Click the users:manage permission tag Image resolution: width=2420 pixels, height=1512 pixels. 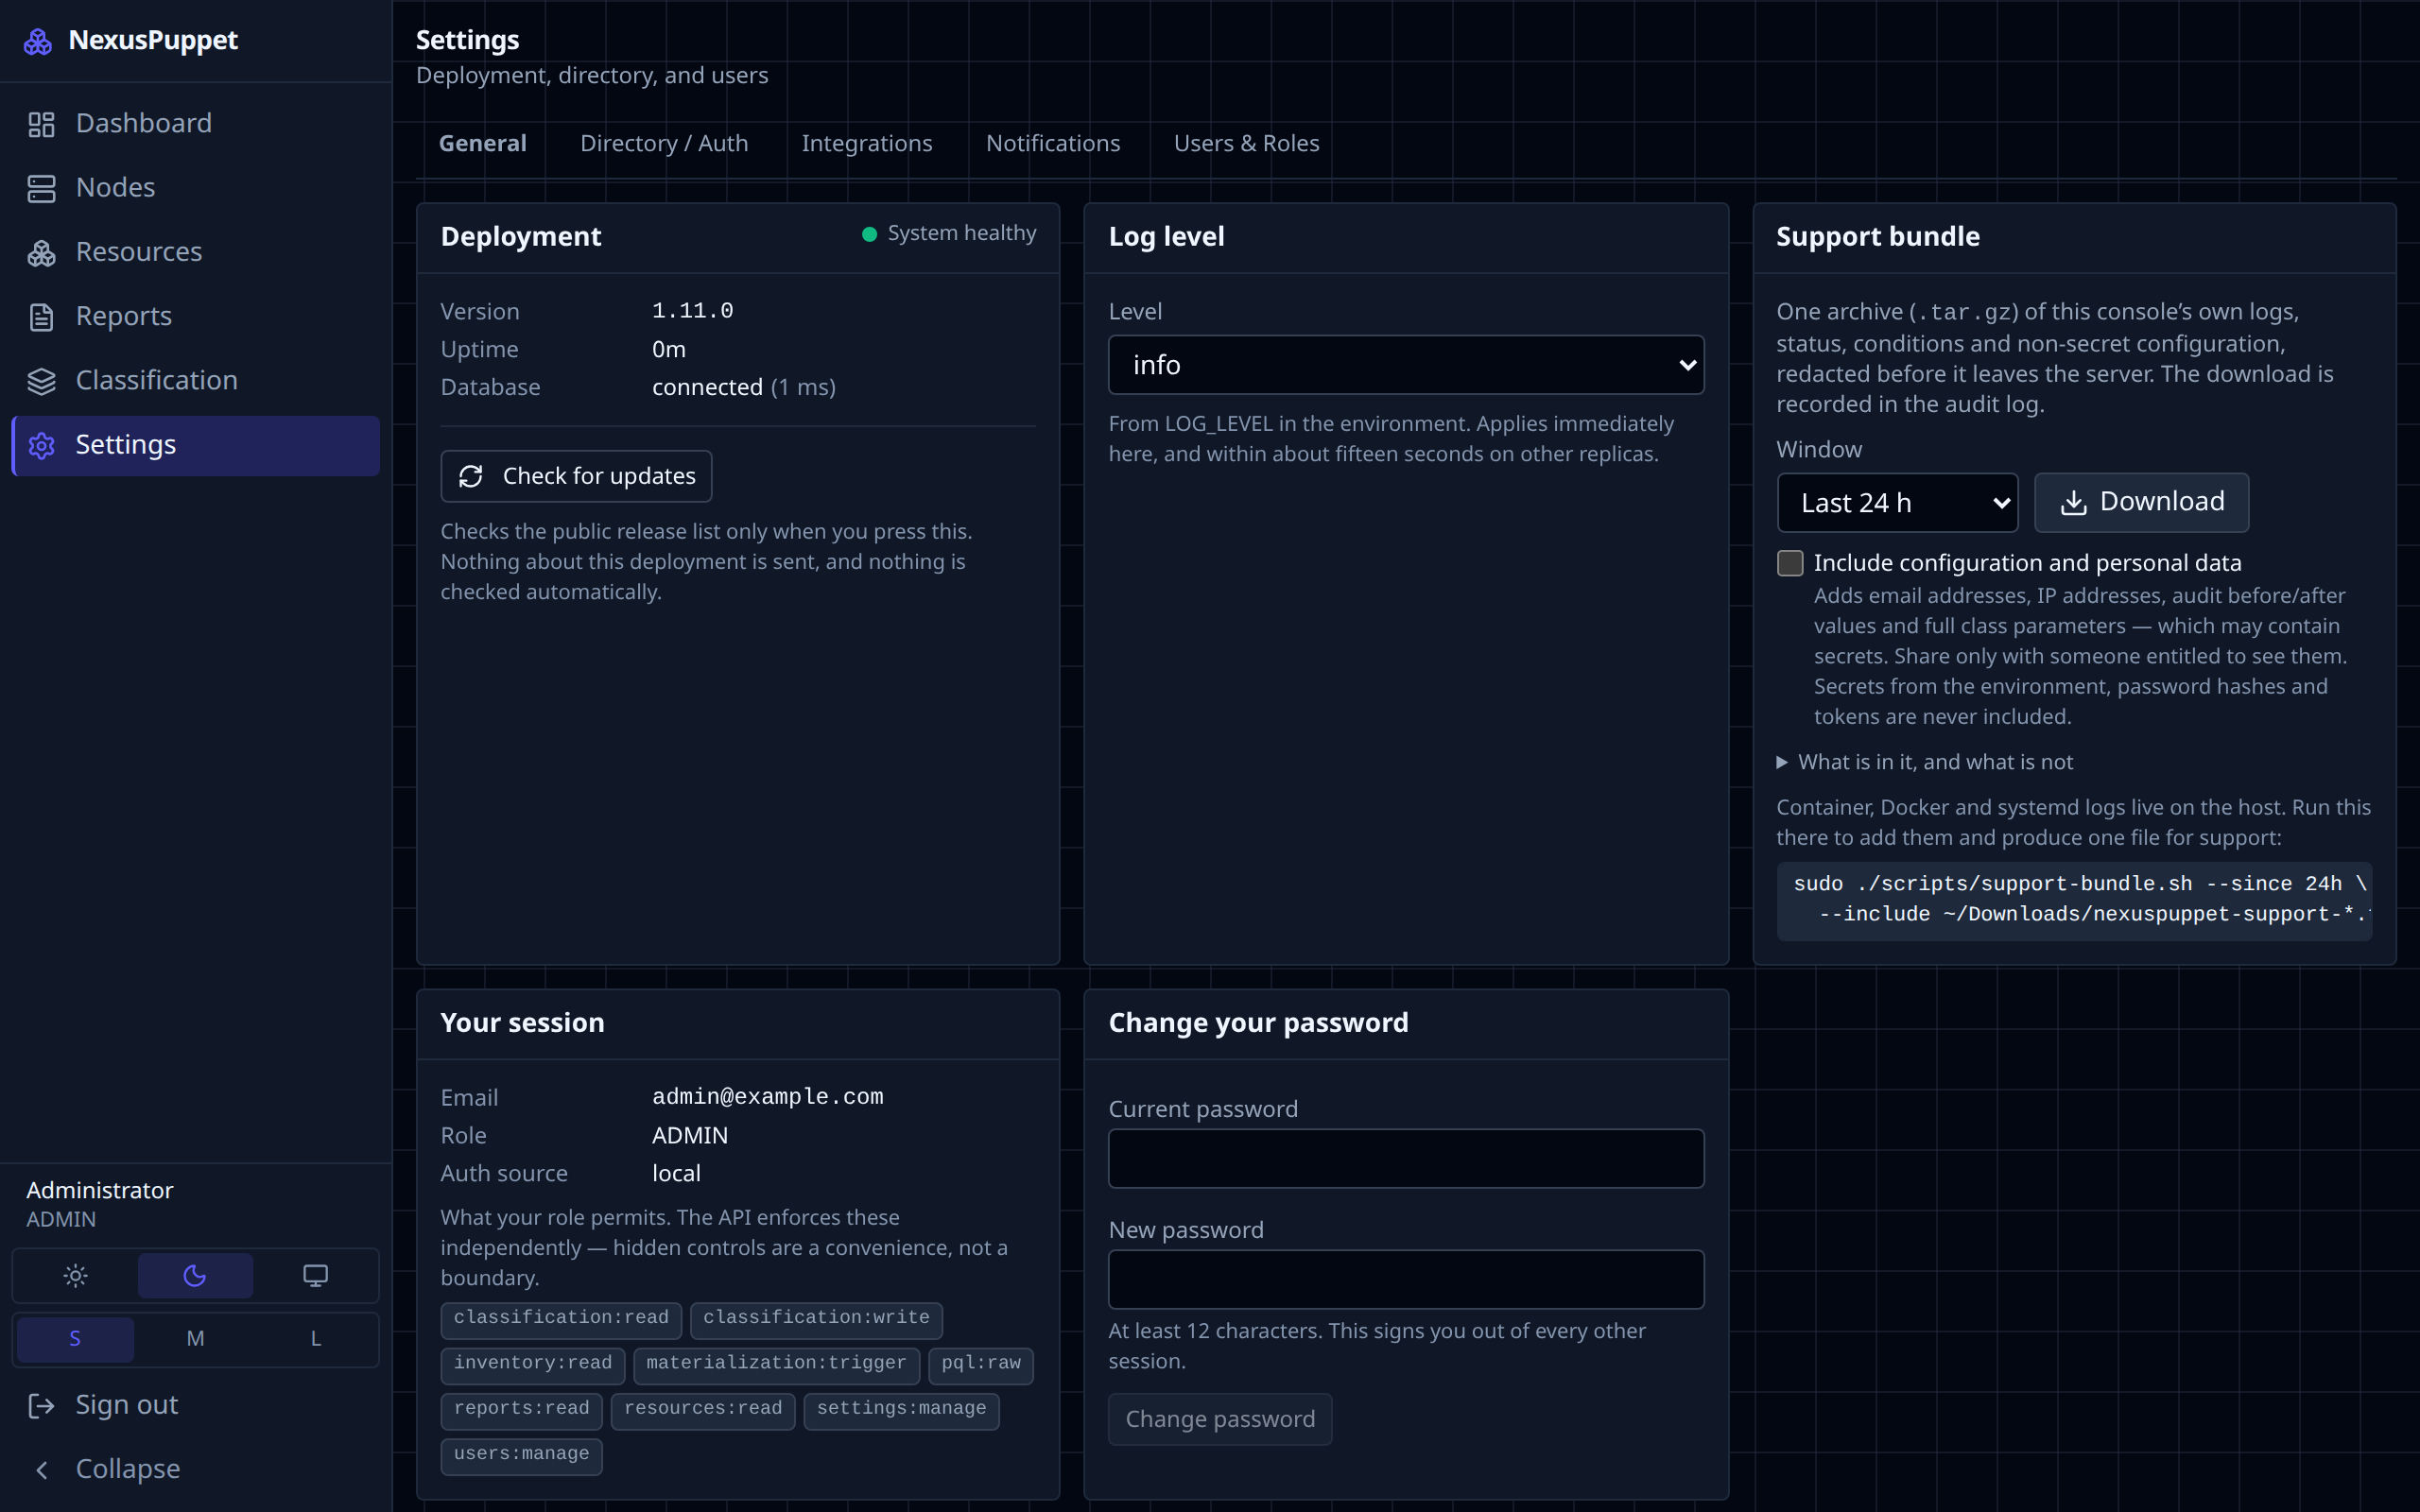[x=521, y=1457]
